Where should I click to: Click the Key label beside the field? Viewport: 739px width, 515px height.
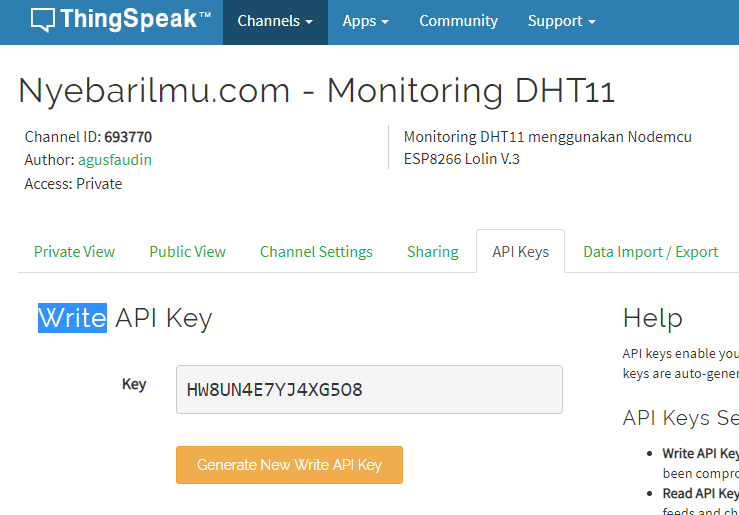click(134, 385)
